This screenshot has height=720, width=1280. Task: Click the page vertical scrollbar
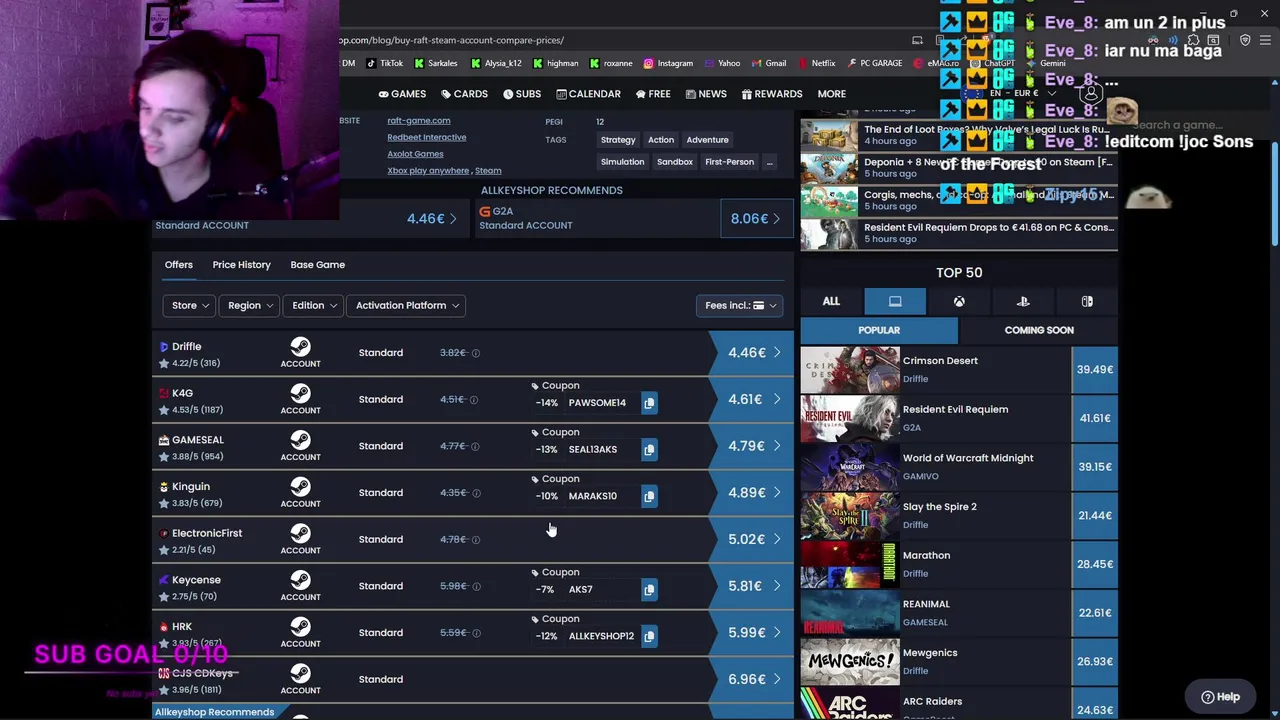pos(1274,195)
